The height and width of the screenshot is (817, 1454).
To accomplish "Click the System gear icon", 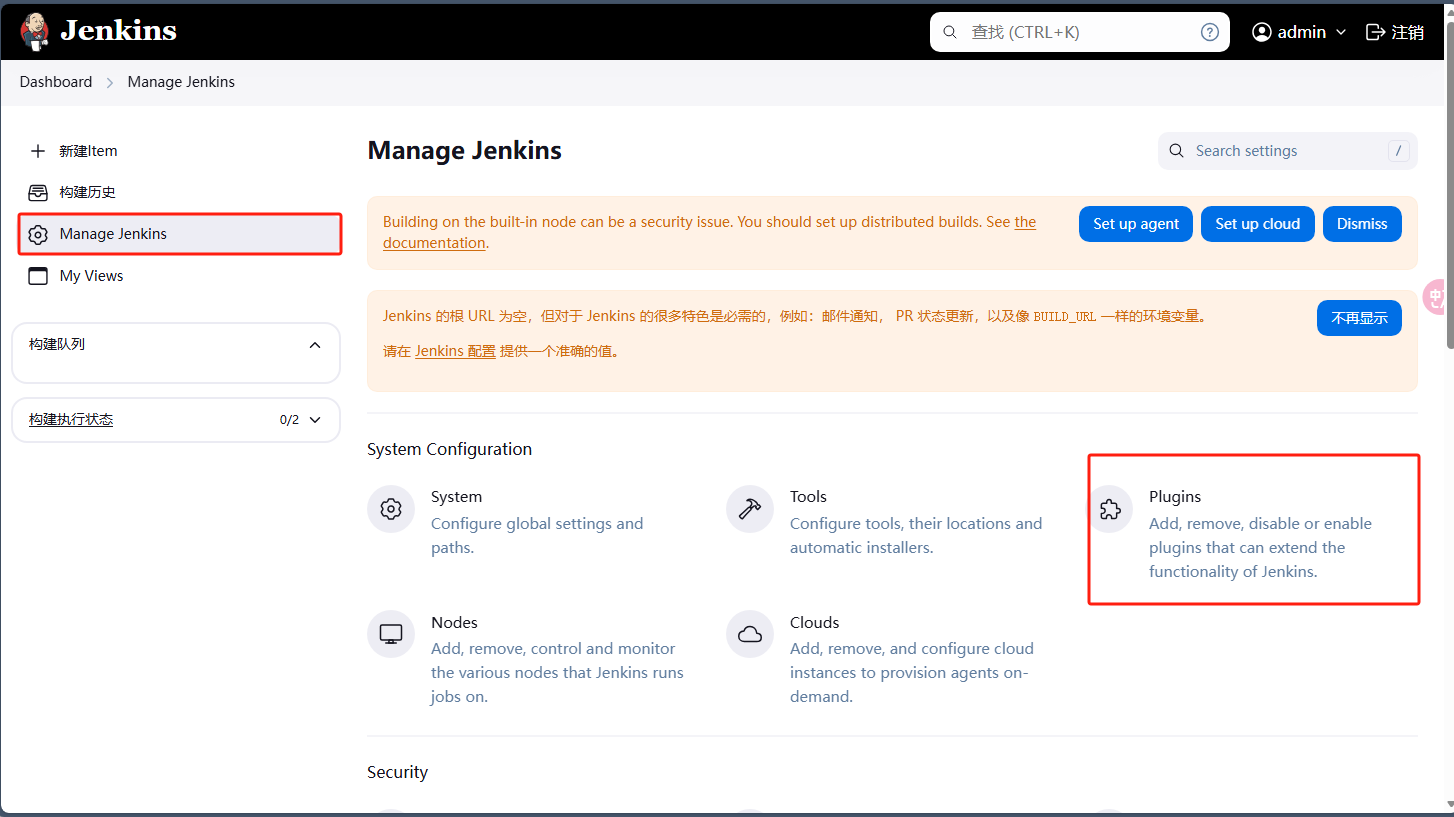I will 391,509.
